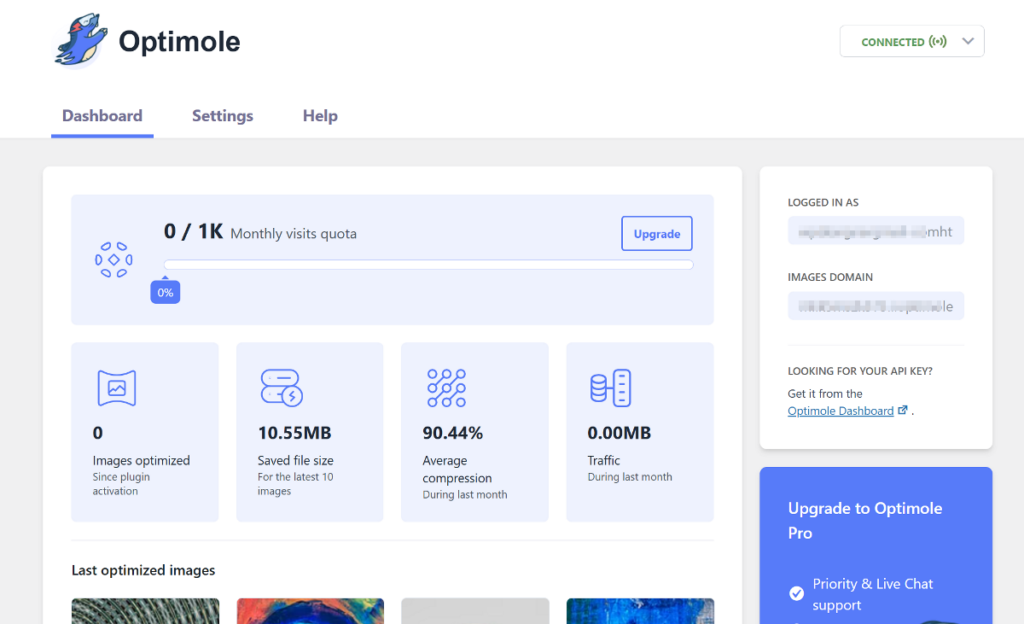
Task: Select the Average compression dots icon
Action: click(446, 388)
